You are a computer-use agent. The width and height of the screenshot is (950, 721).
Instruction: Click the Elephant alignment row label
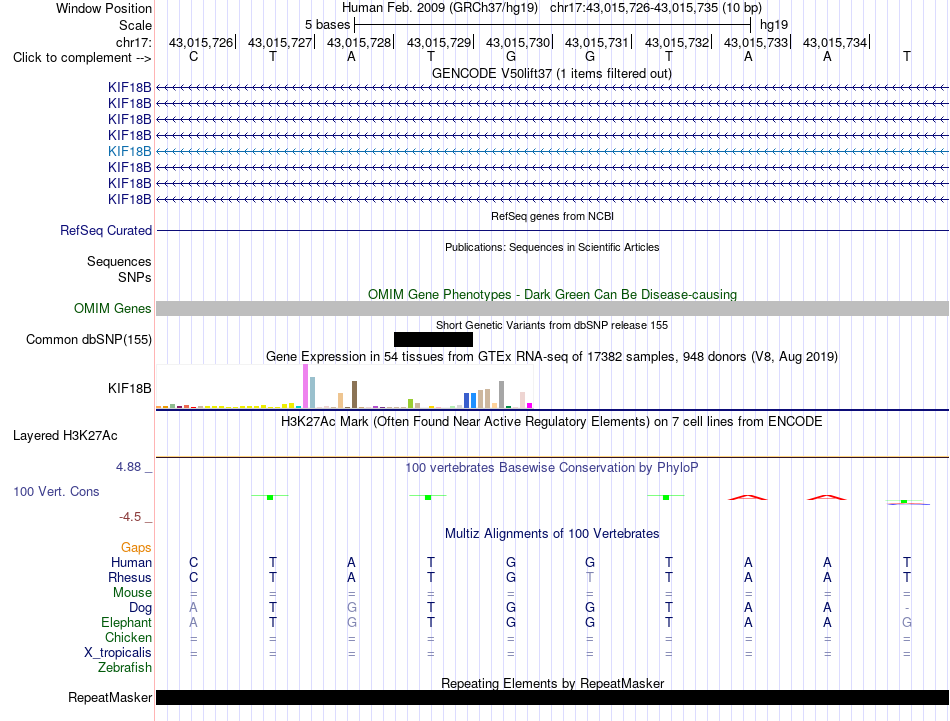(x=127, y=623)
